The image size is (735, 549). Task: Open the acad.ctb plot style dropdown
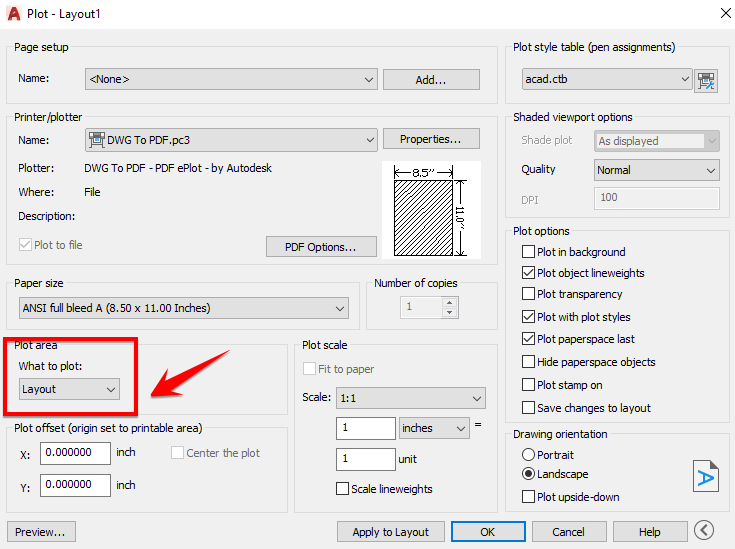pos(607,79)
